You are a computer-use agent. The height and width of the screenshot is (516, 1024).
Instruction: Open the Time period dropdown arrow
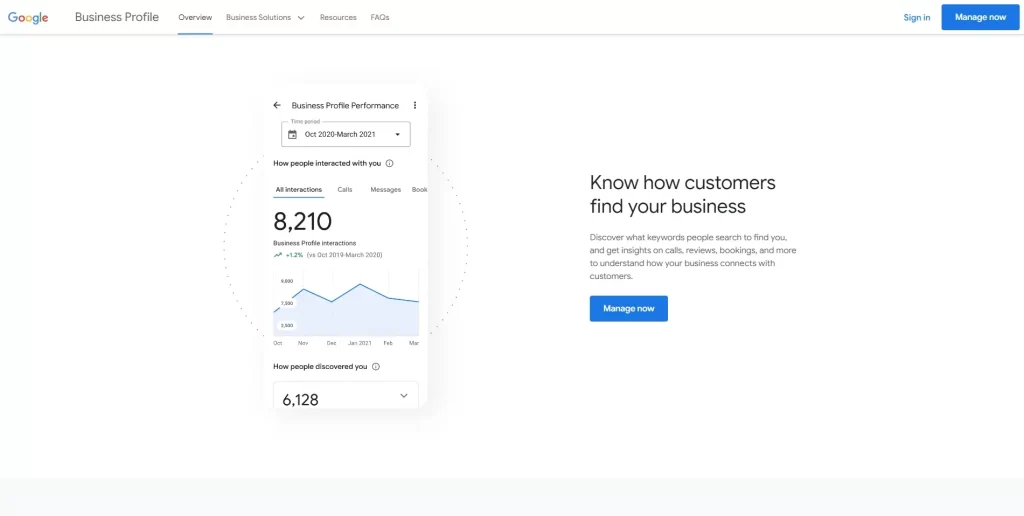[x=397, y=135]
